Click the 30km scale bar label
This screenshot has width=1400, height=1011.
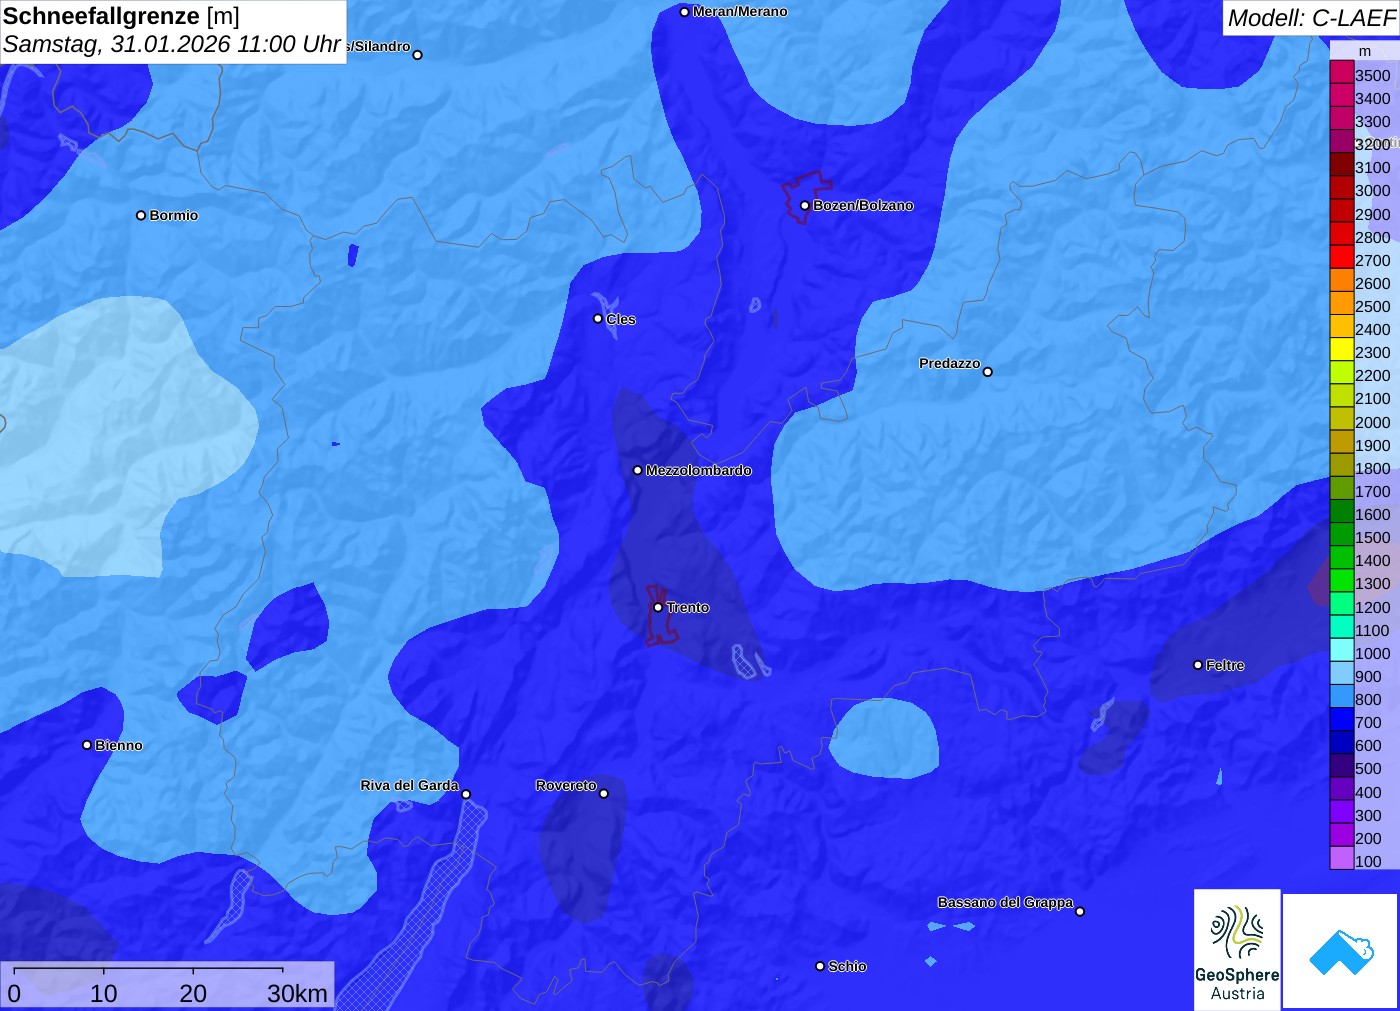point(297,993)
